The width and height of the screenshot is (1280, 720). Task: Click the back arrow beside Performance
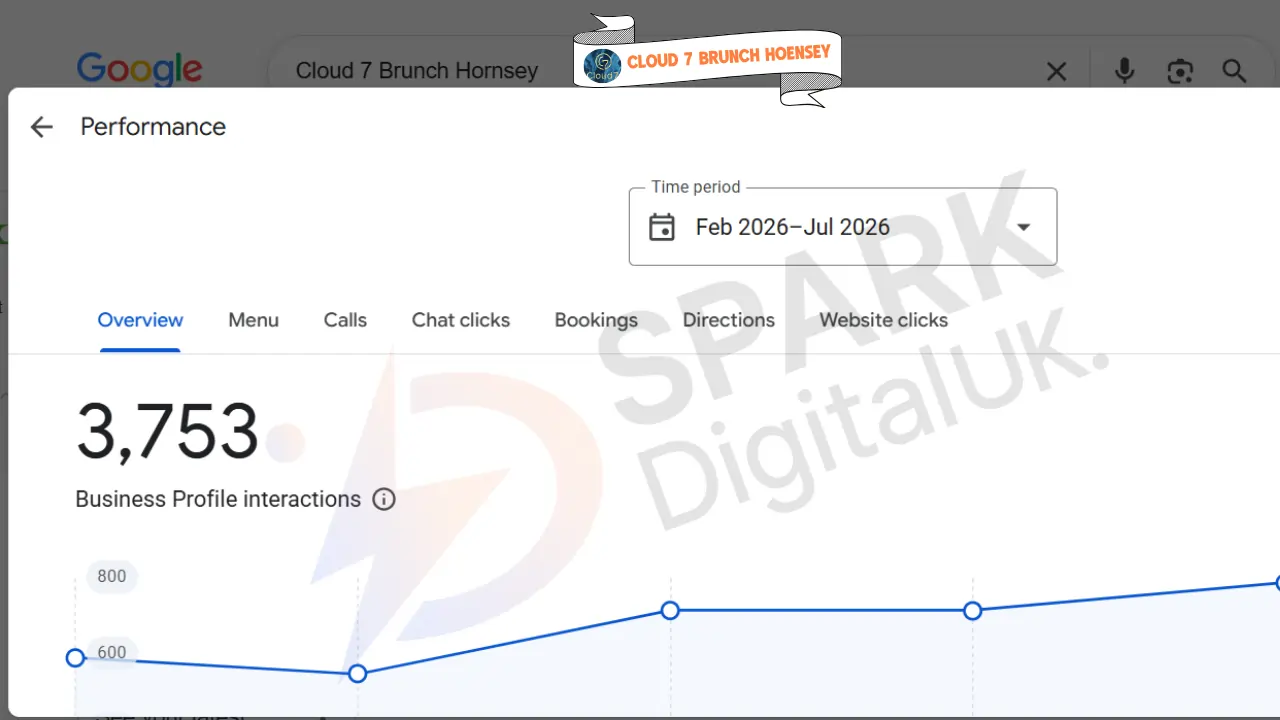pyautogui.click(x=41, y=127)
